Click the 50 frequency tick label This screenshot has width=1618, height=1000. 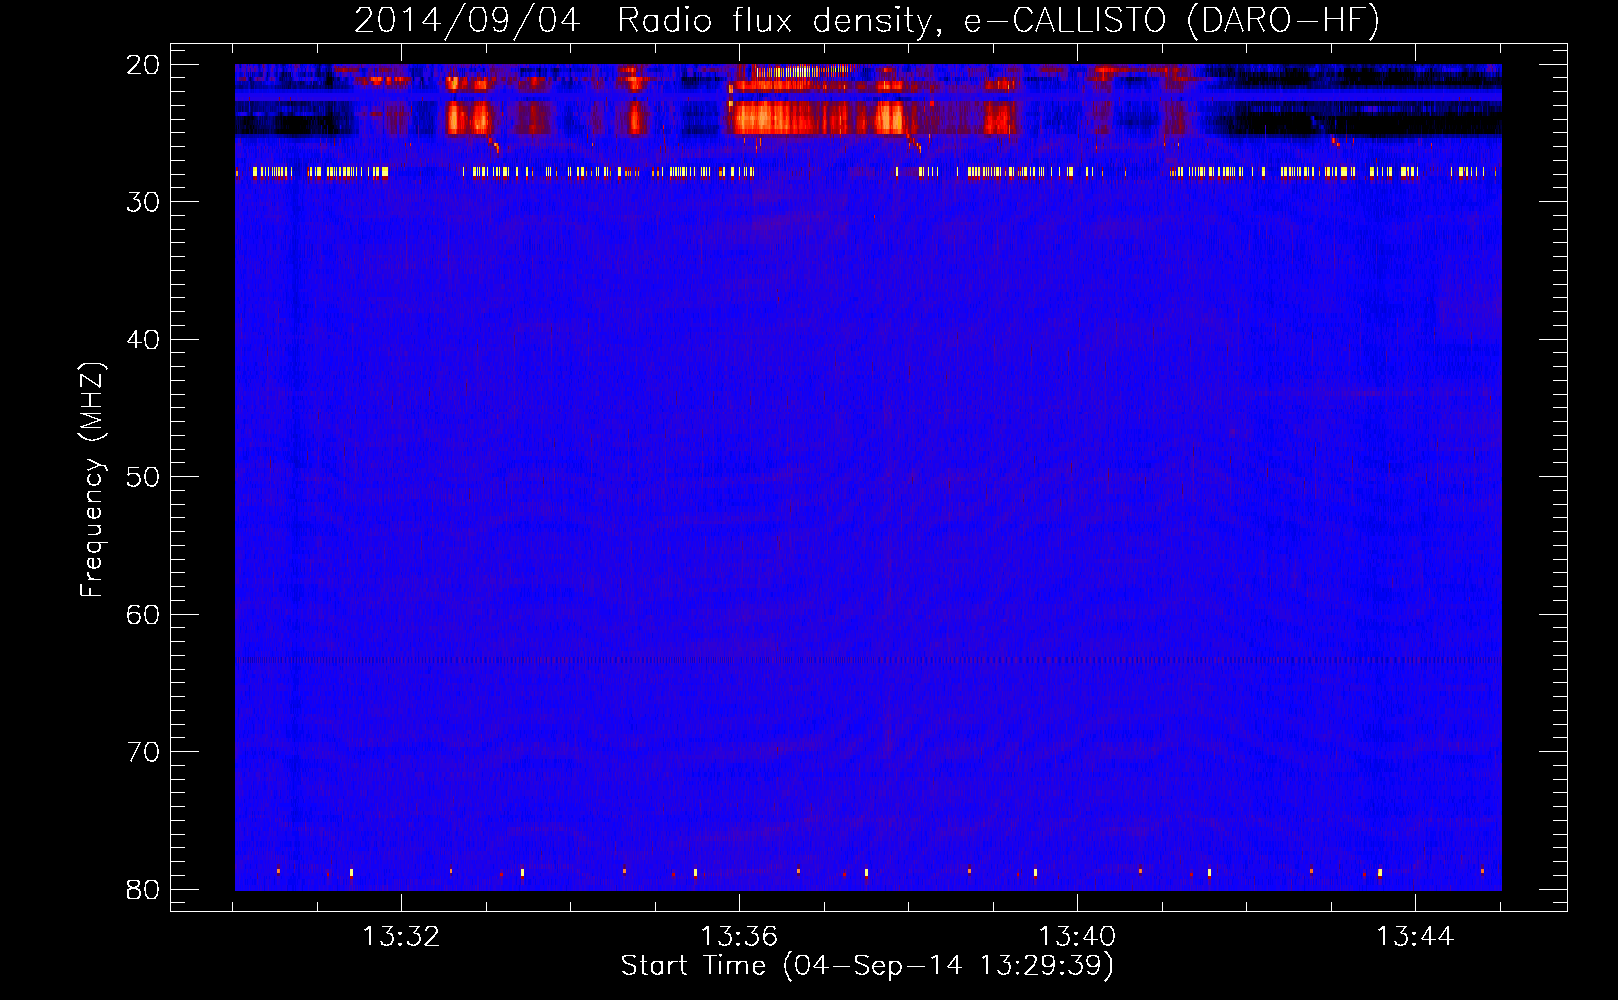(143, 477)
